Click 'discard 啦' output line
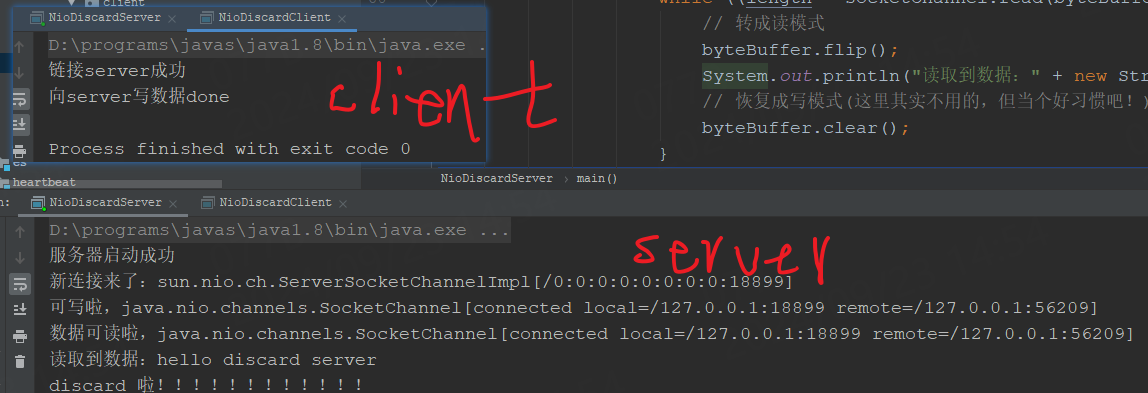Viewport: 1148px width, 393px height. 206,384
